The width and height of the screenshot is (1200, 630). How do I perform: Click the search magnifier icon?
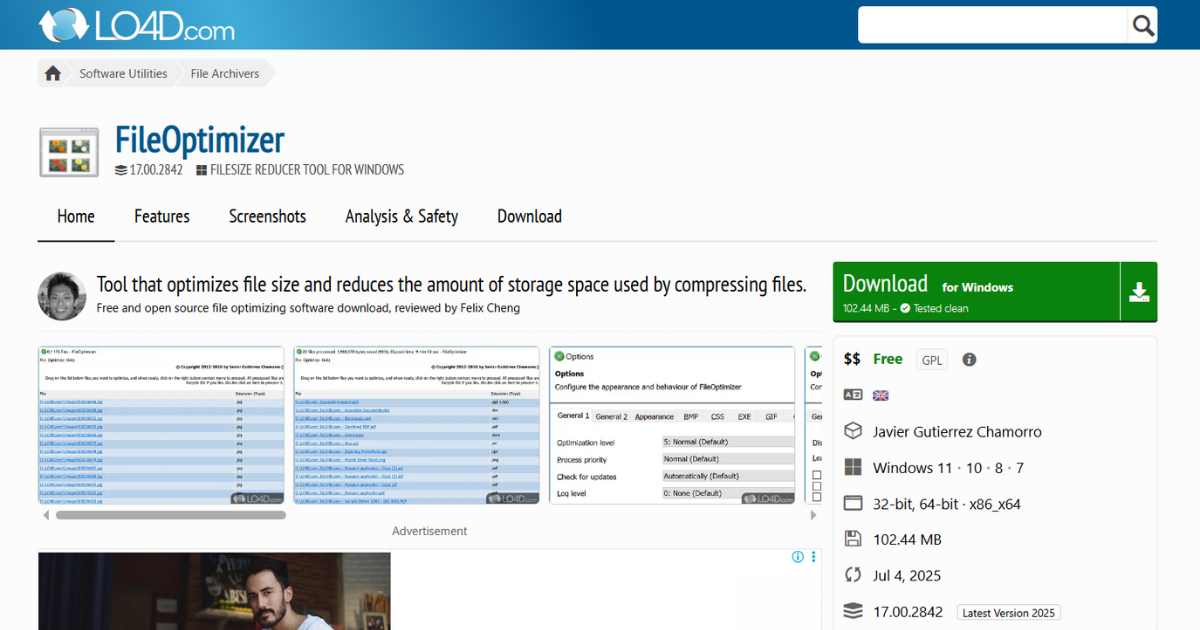(x=1142, y=24)
